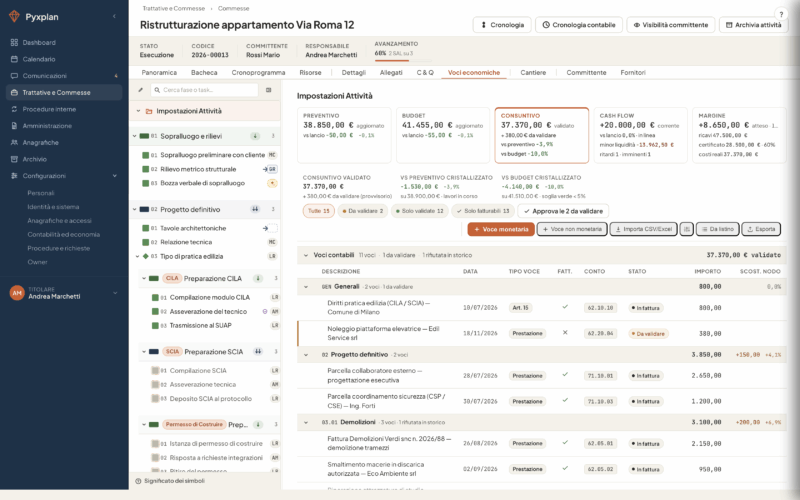Click the column settings icon near Da listino

pyautogui.click(x=686, y=229)
